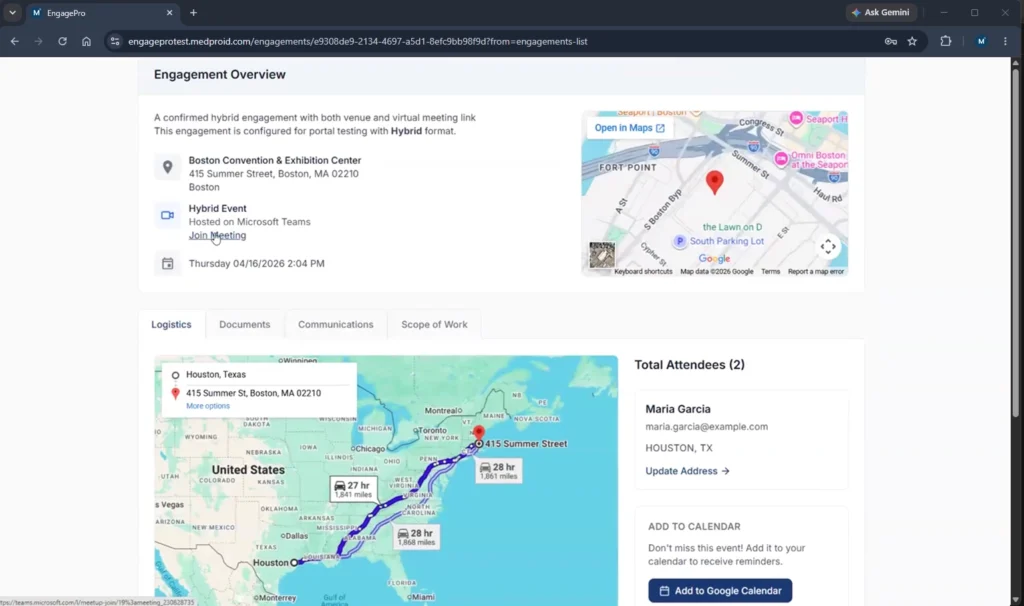Select the 28 hr 1,868 miles route
Image resolution: width=1024 pixels, height=606 pixels.
[x=416, y=537]
